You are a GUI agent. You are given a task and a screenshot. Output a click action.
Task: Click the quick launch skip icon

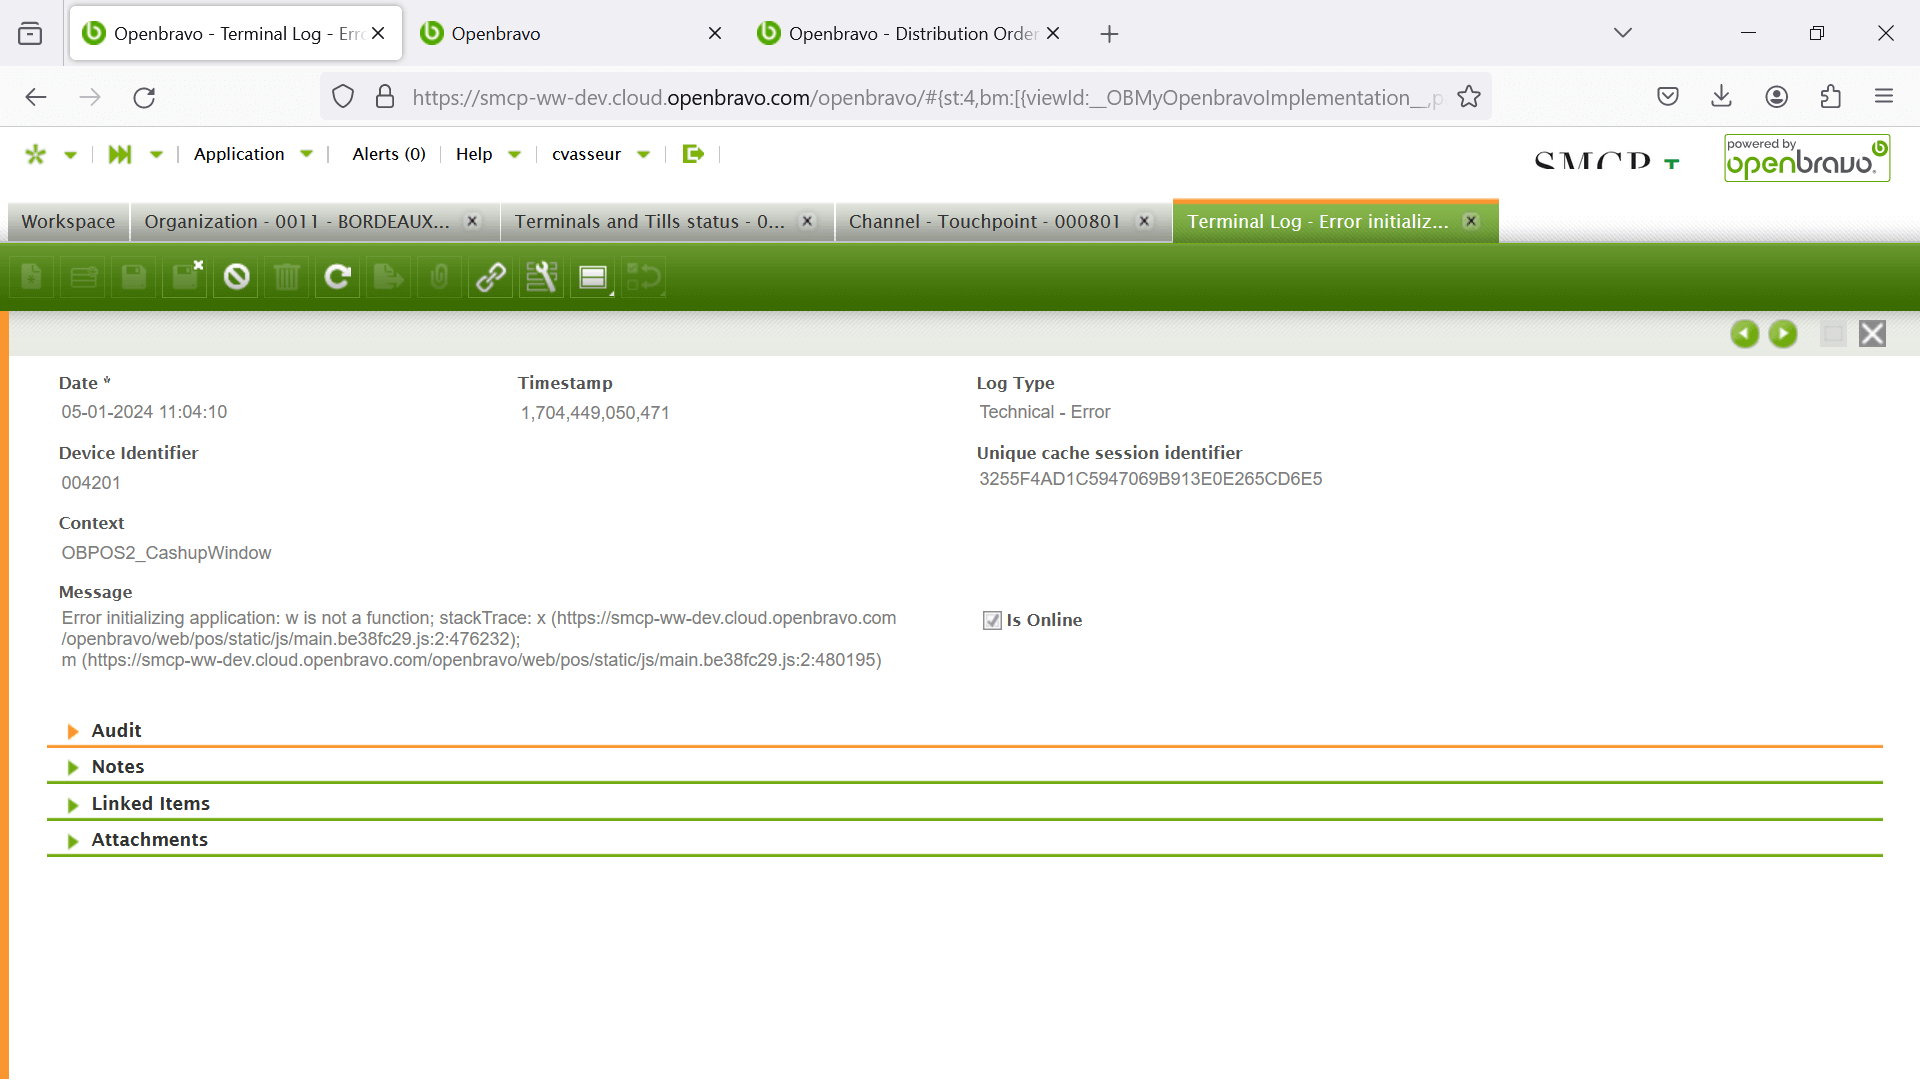120,154
